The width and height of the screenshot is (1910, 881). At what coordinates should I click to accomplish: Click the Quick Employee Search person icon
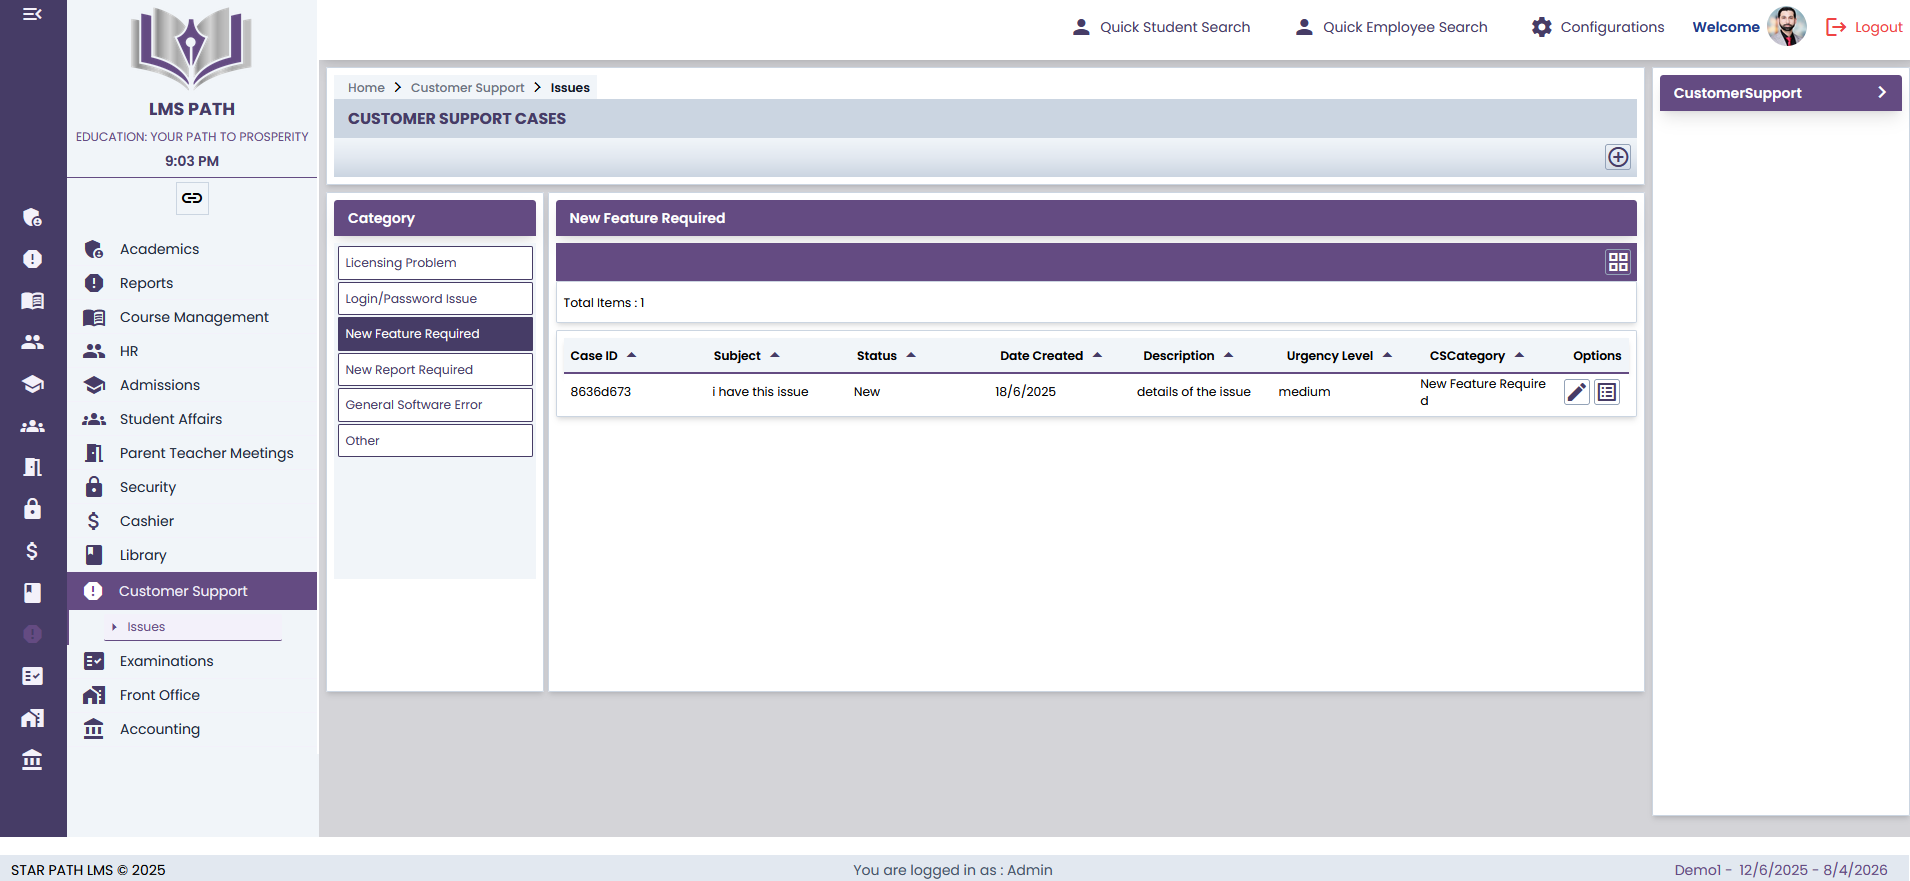pyautogui.click(x=1304, y=27)
